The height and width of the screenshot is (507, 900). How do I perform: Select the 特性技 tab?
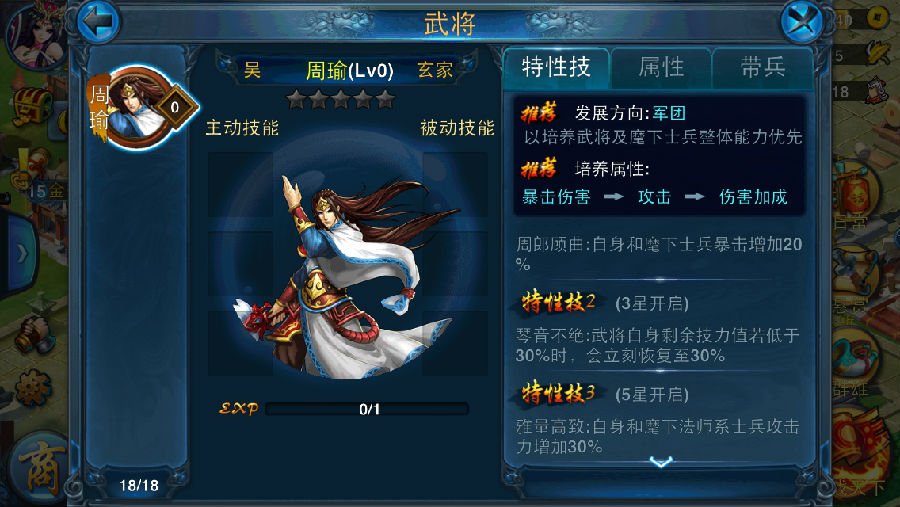pos(556,68)
